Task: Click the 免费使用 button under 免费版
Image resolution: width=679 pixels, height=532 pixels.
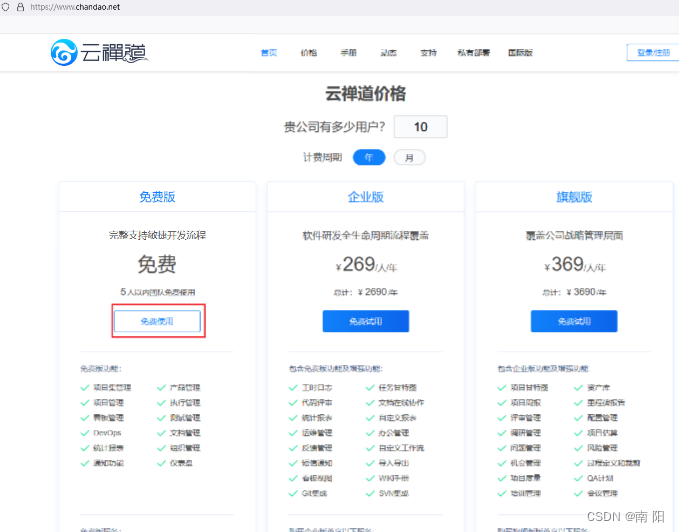Action: point(157,321)
